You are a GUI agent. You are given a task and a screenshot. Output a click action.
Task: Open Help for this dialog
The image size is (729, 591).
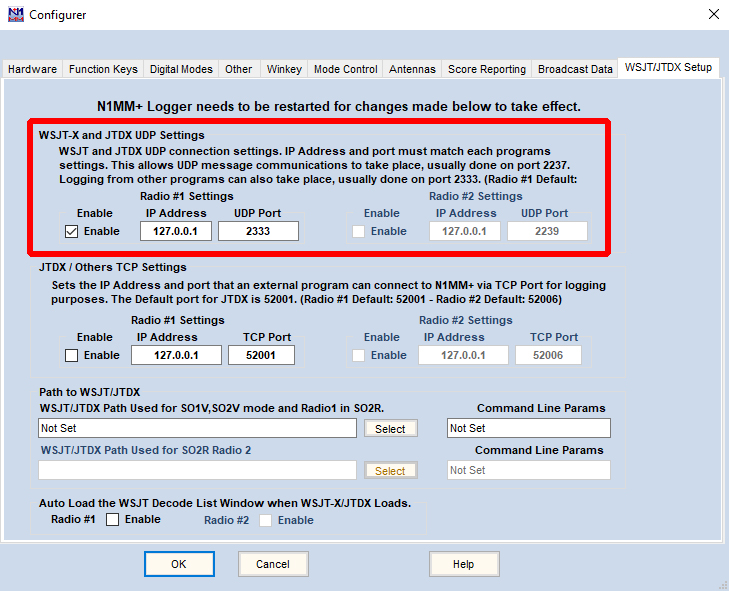464,564
